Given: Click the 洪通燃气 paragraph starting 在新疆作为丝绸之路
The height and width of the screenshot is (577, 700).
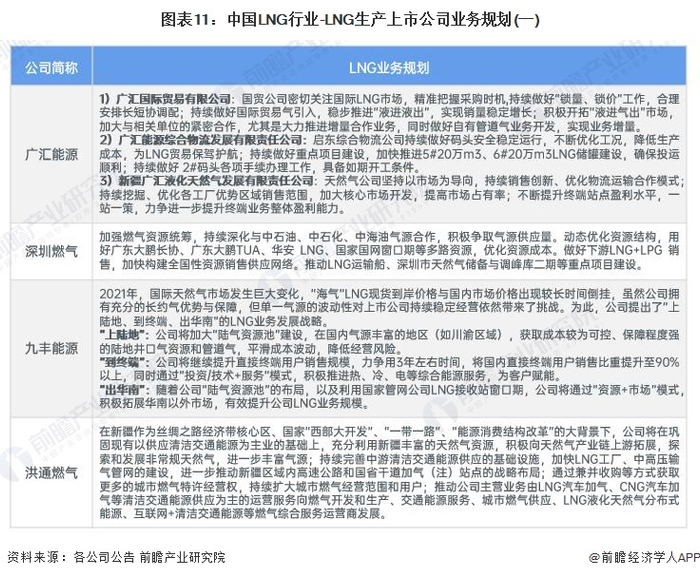Looking at the screenshot, I should [389, 472].
